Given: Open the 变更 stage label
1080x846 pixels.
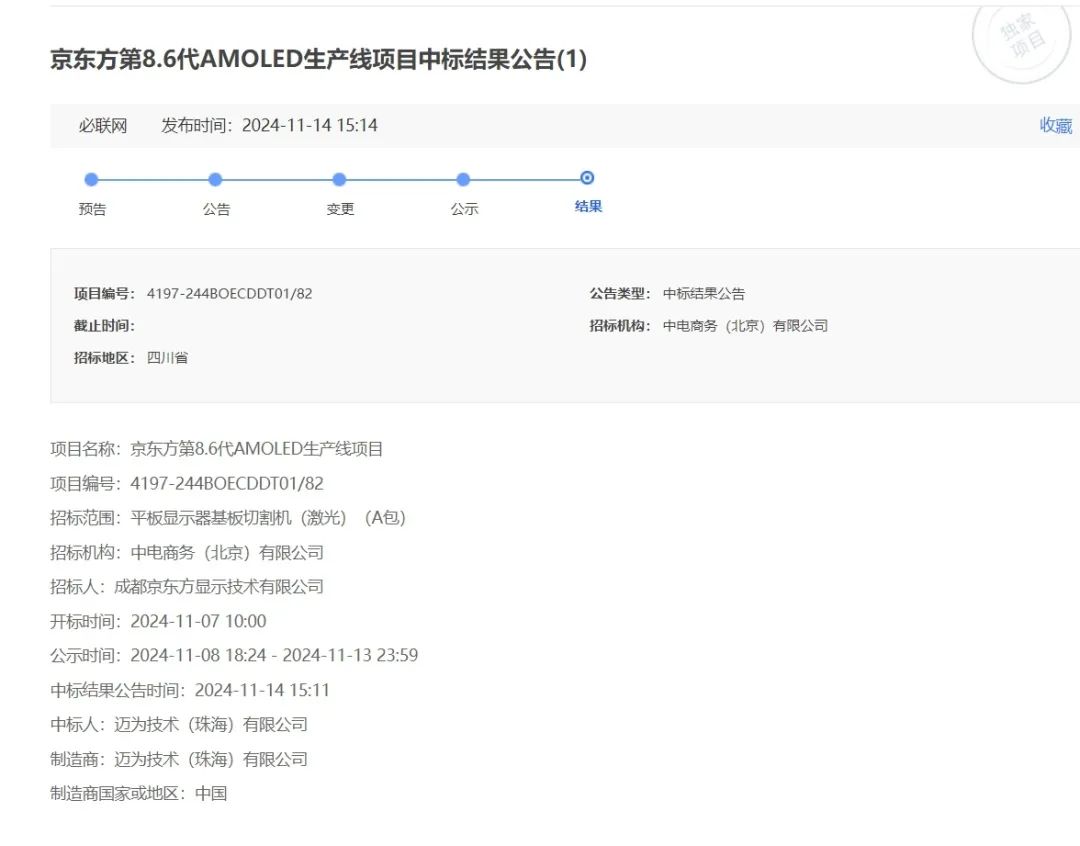Looking at the screenshot, I should pyautogui.click(x=340, y=209).
